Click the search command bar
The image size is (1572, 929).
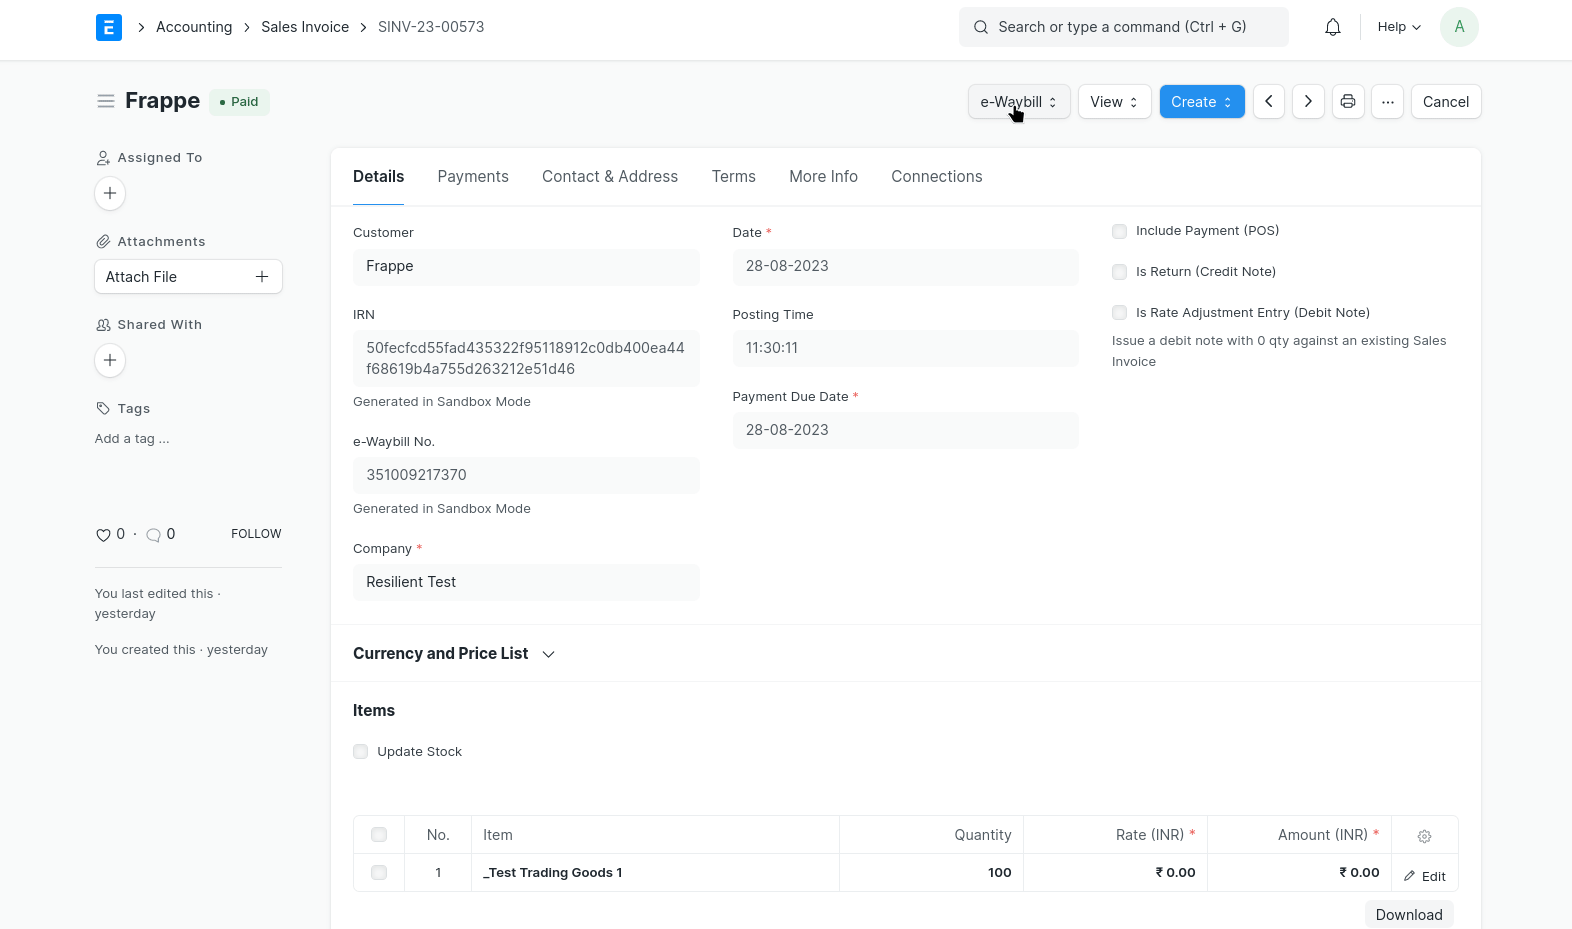pos(1124,27)
